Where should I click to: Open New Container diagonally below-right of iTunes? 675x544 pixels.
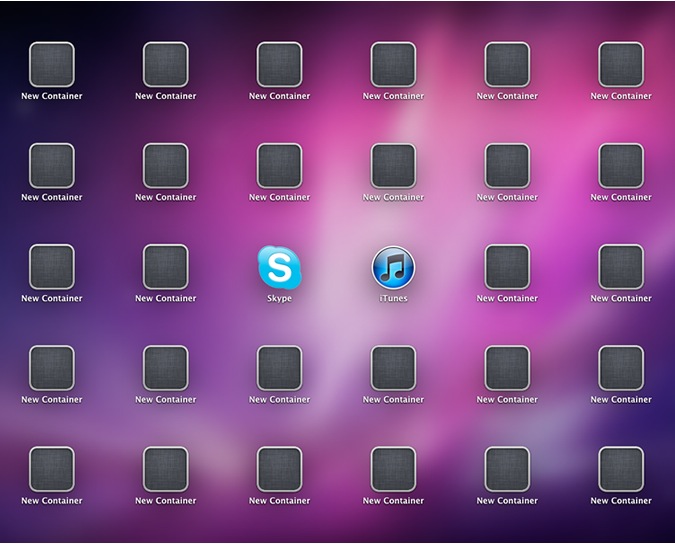point(507,368)
